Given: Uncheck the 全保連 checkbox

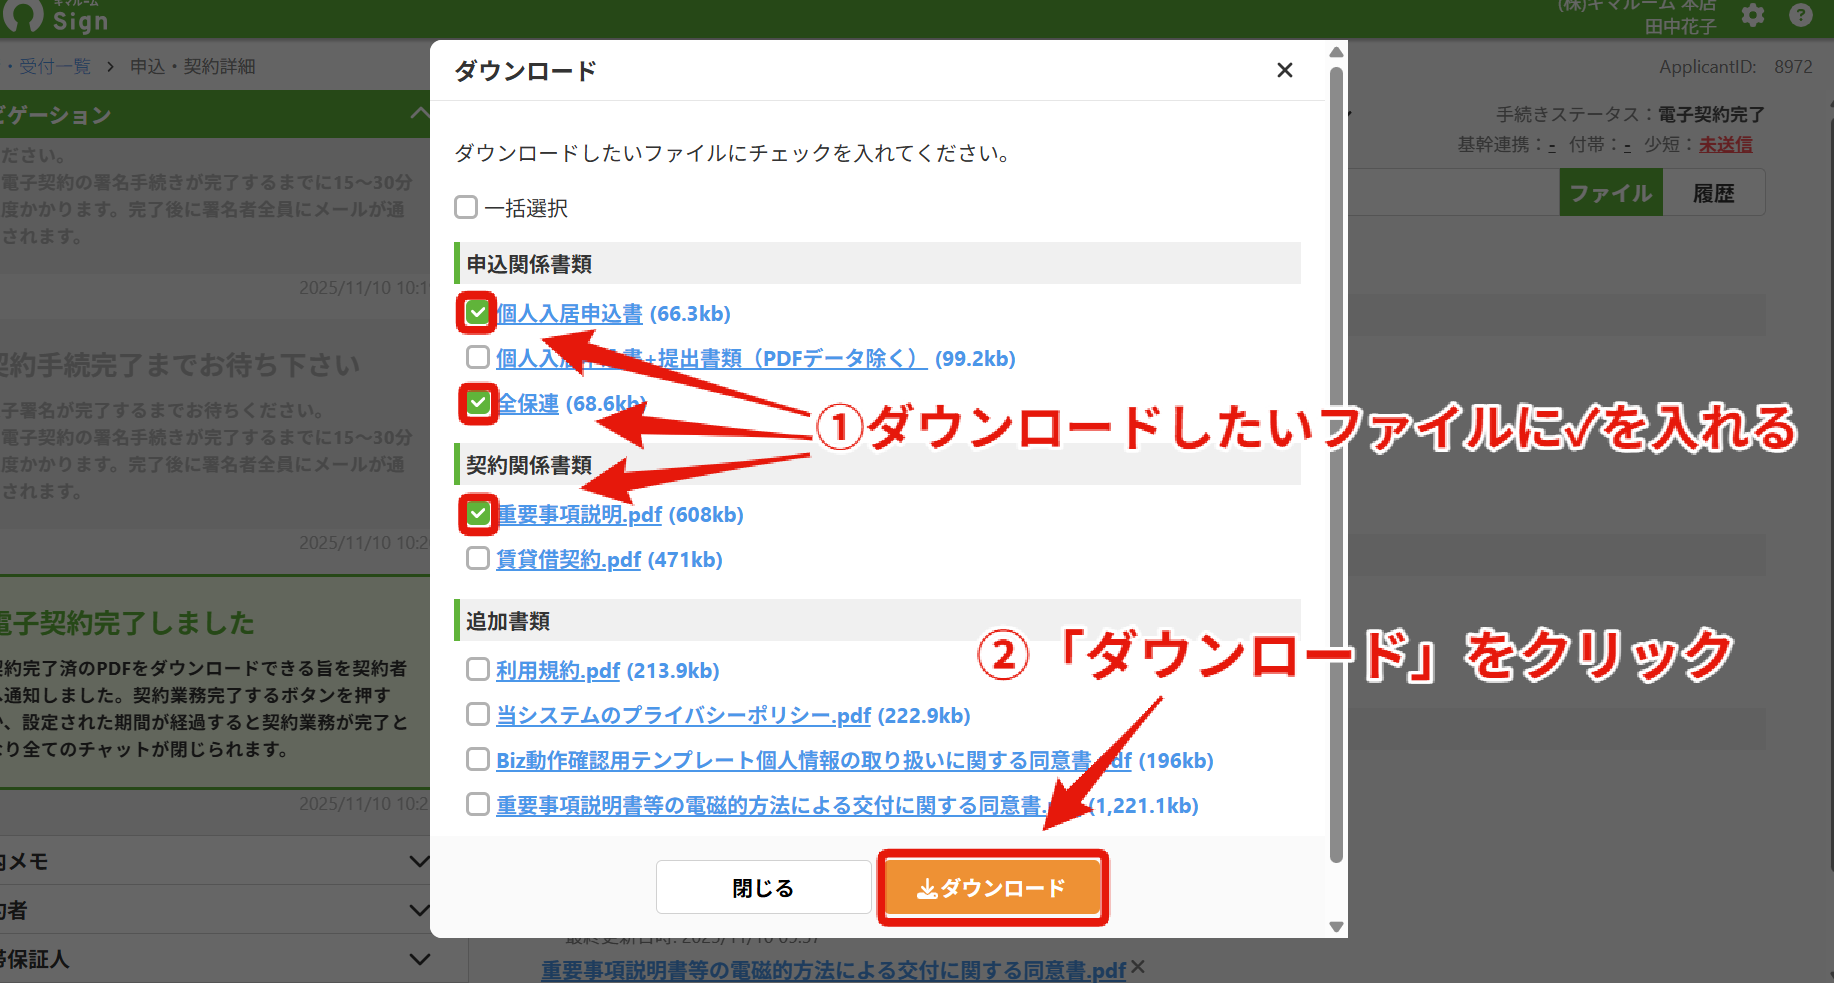Looking at the screenshot, I should coord(478,403).
